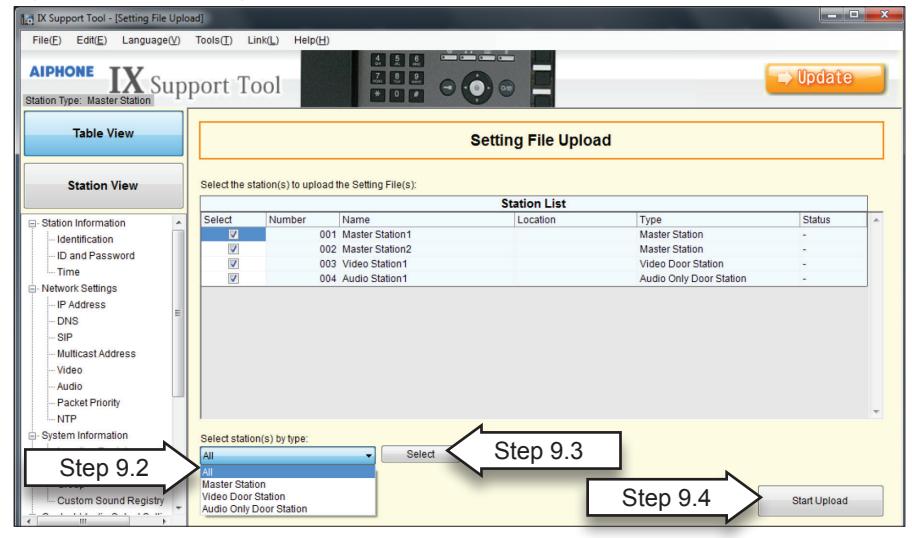Click tree panel horizontal scroll left arrow

pyautogui.click(x=30, y=521)
